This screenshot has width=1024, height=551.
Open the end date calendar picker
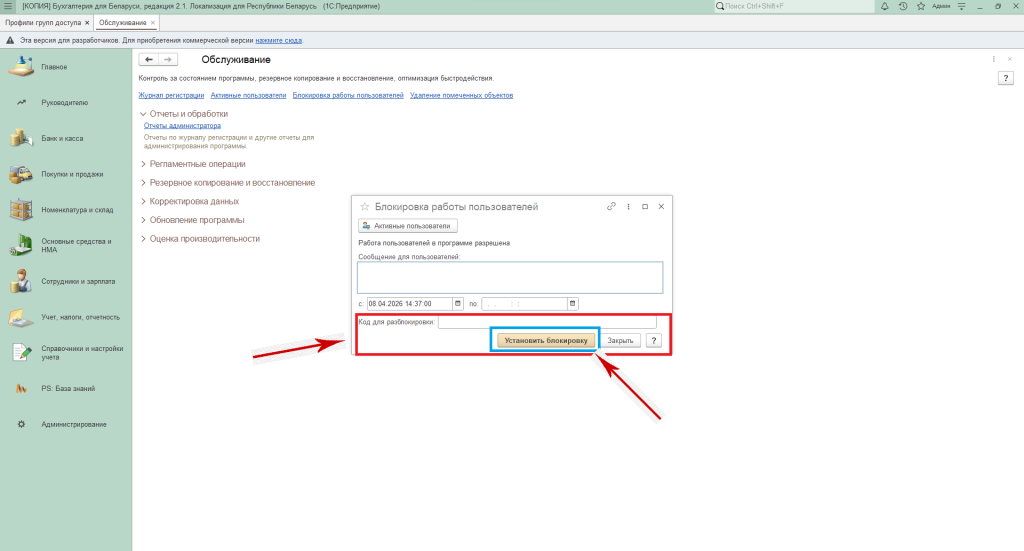(572, 303)
